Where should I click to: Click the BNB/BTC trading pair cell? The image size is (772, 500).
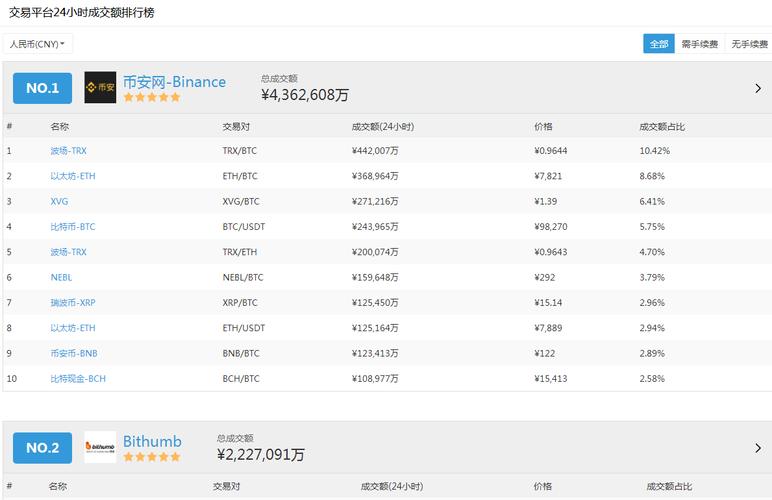pos(241,353)
